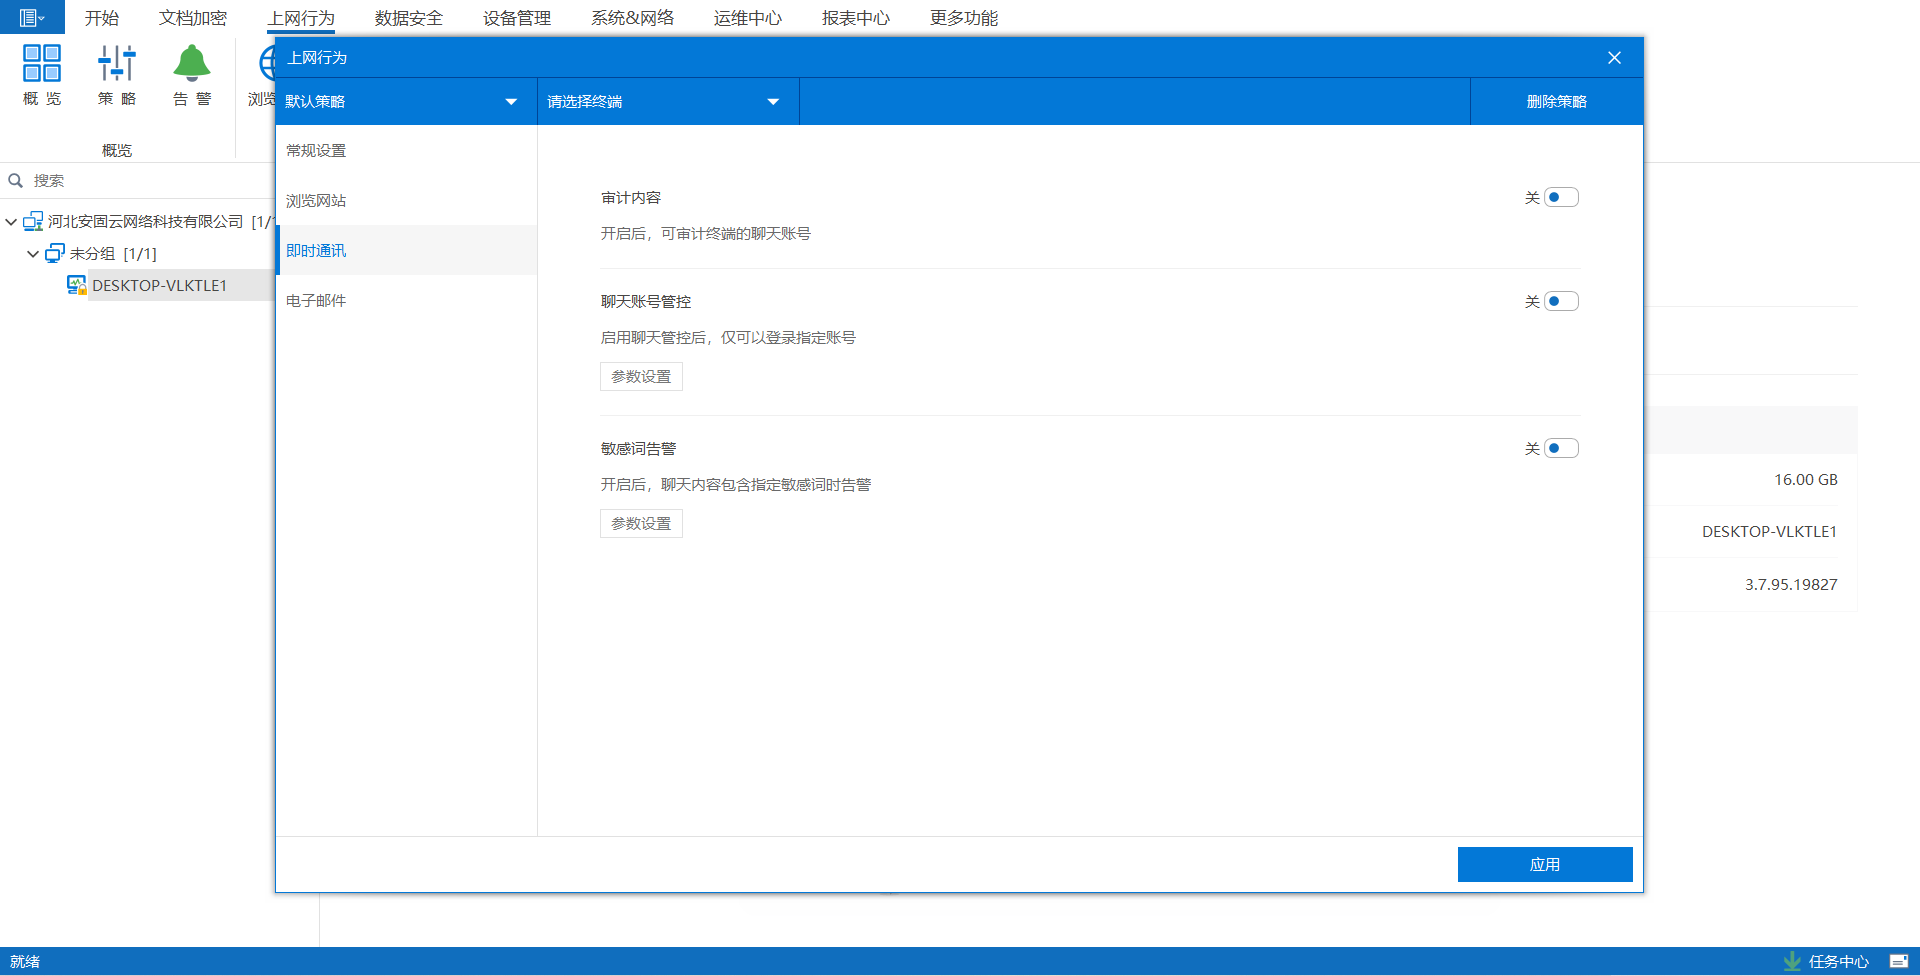
Task: Enable the 审计内容 audit toggle
Action: (x=1560, y=198)
